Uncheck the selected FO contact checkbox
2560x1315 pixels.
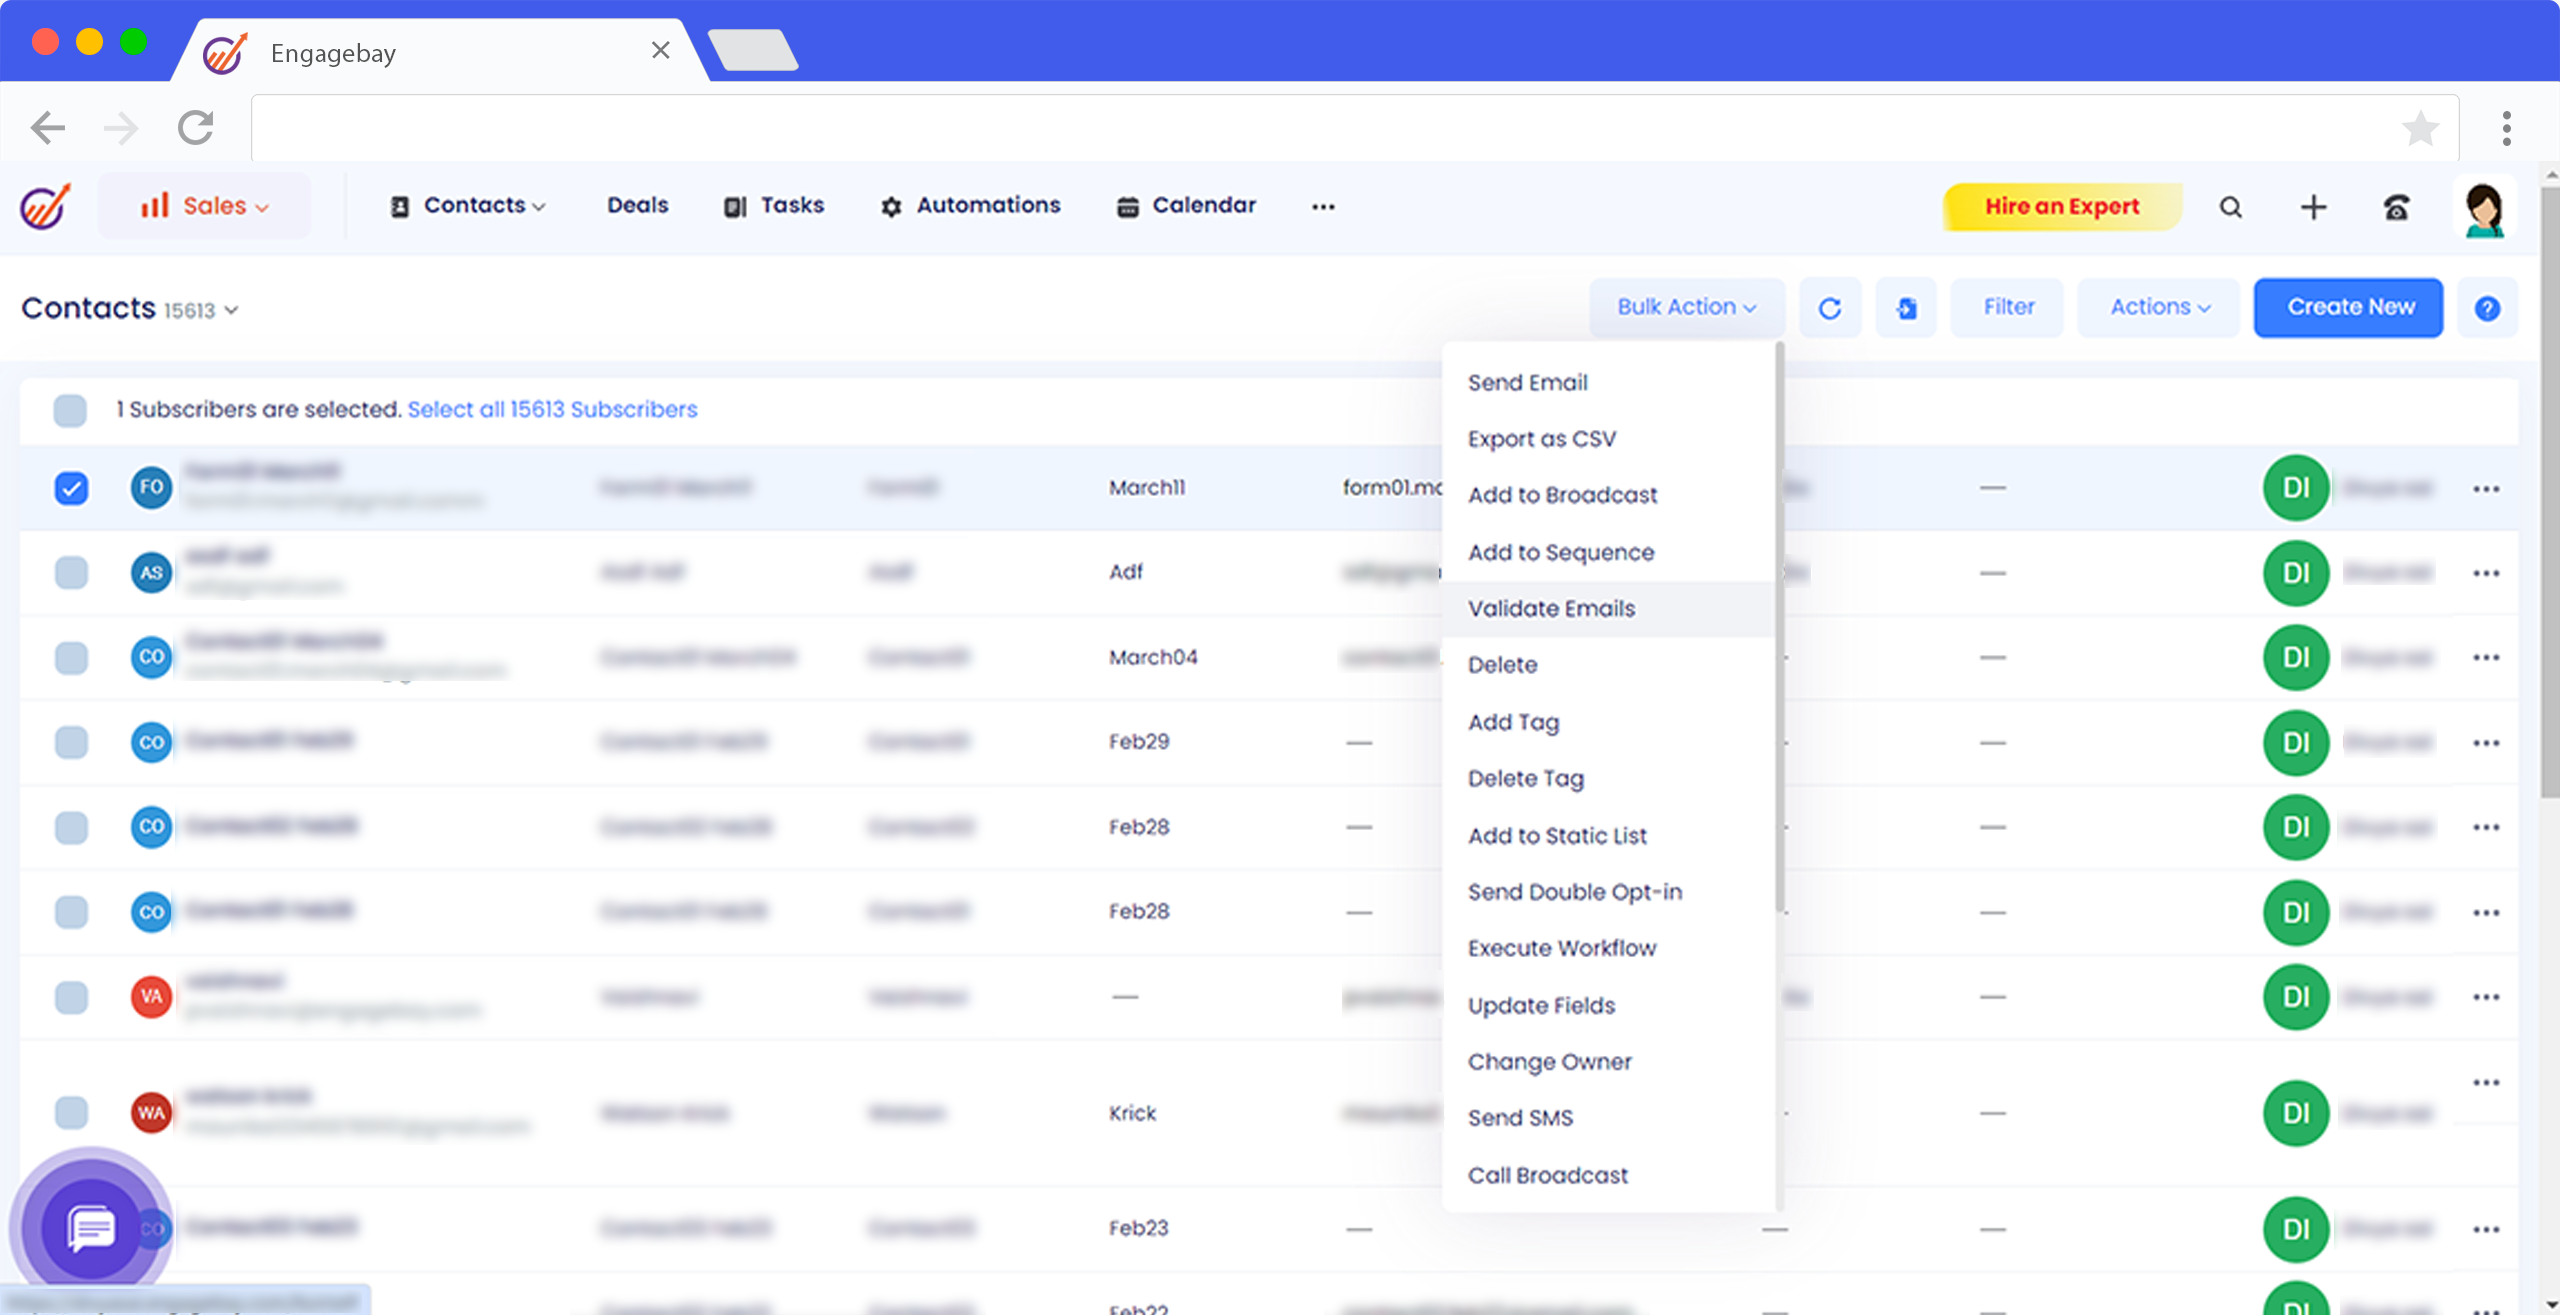[71, 488]
